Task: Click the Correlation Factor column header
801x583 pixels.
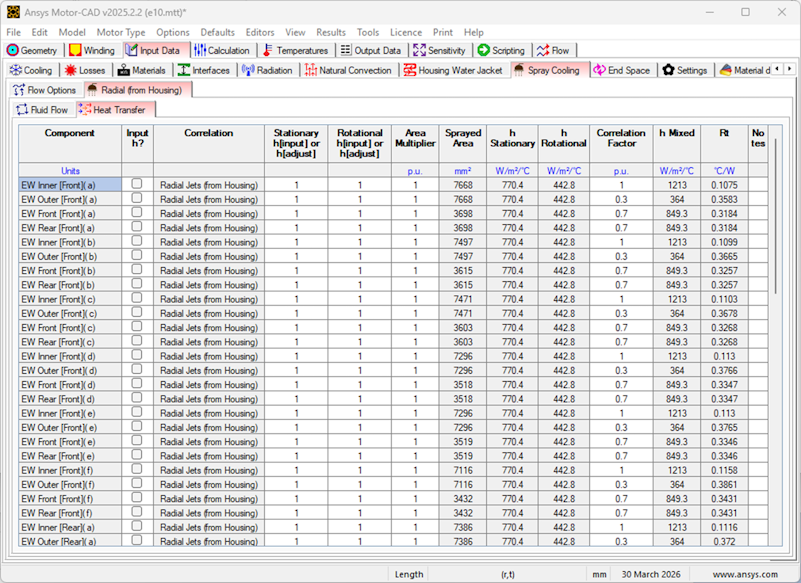Action: point(621,144)
